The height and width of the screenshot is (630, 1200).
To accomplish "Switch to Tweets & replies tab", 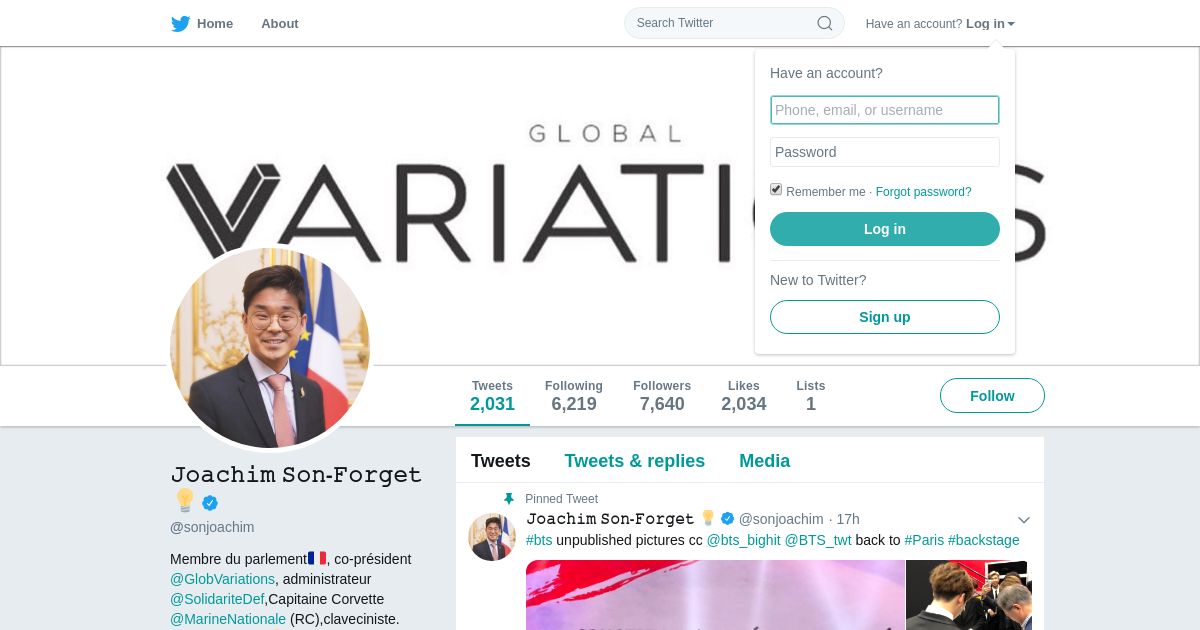I will pos(635,461).
